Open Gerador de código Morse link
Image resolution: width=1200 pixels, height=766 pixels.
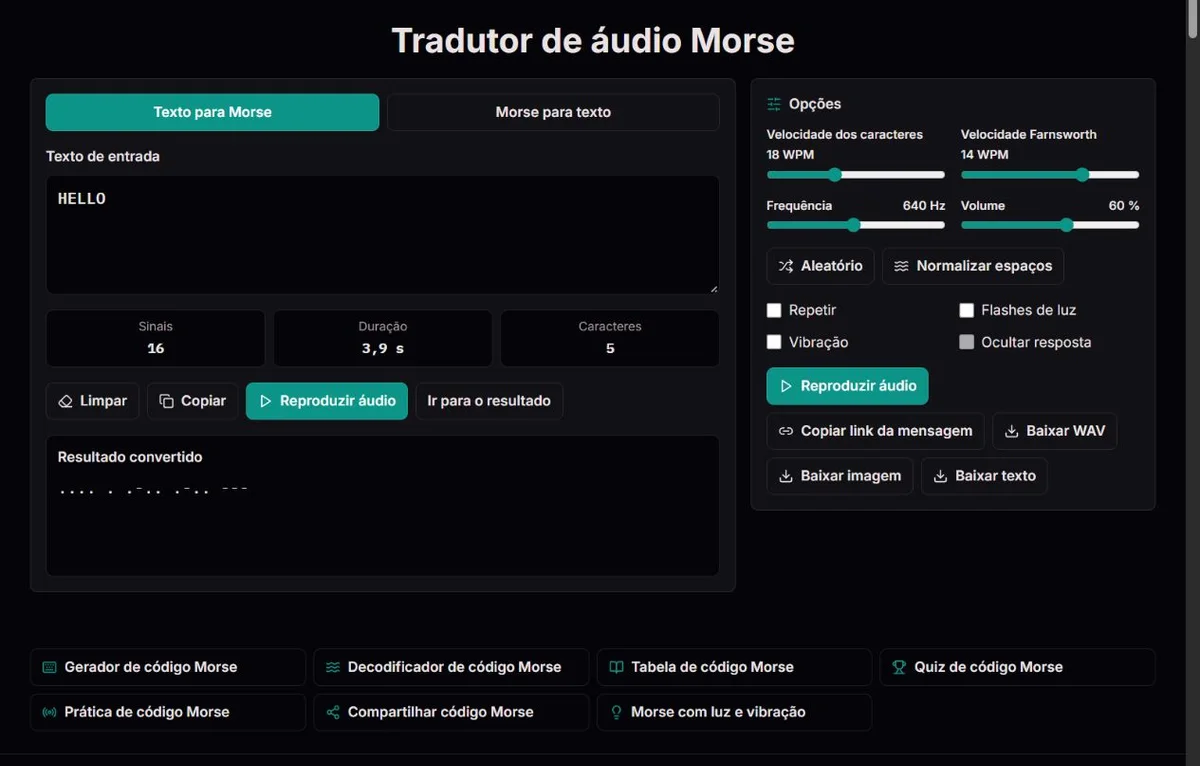168,667
